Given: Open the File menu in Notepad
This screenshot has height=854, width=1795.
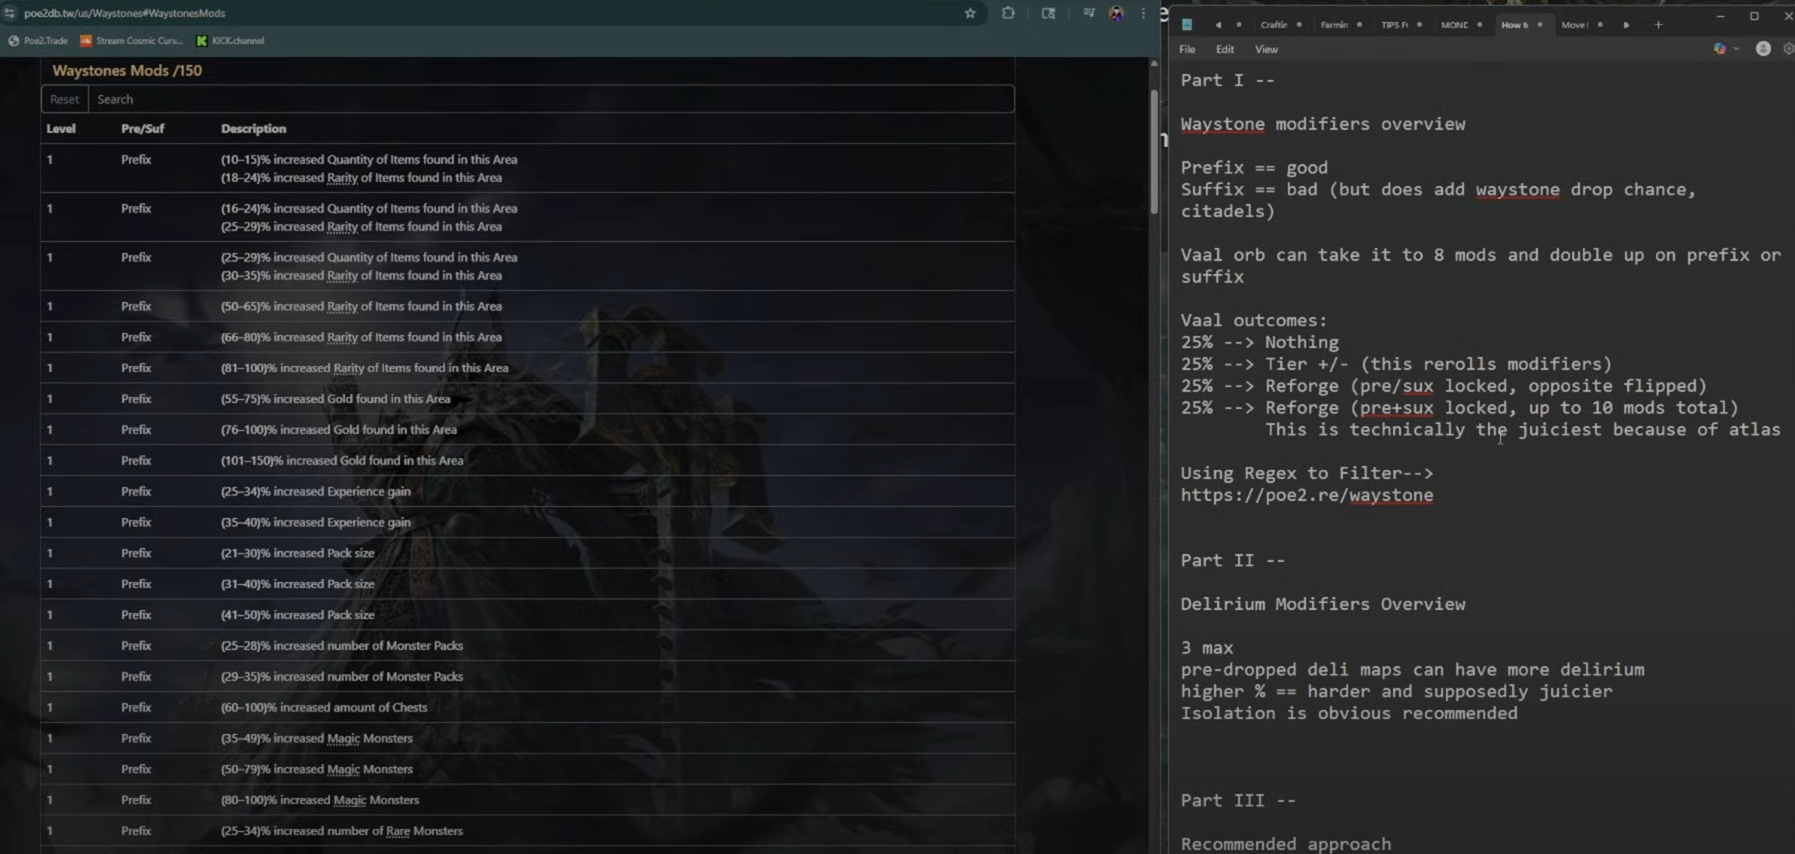Looking at the screenshot, I should [1187, 49].
